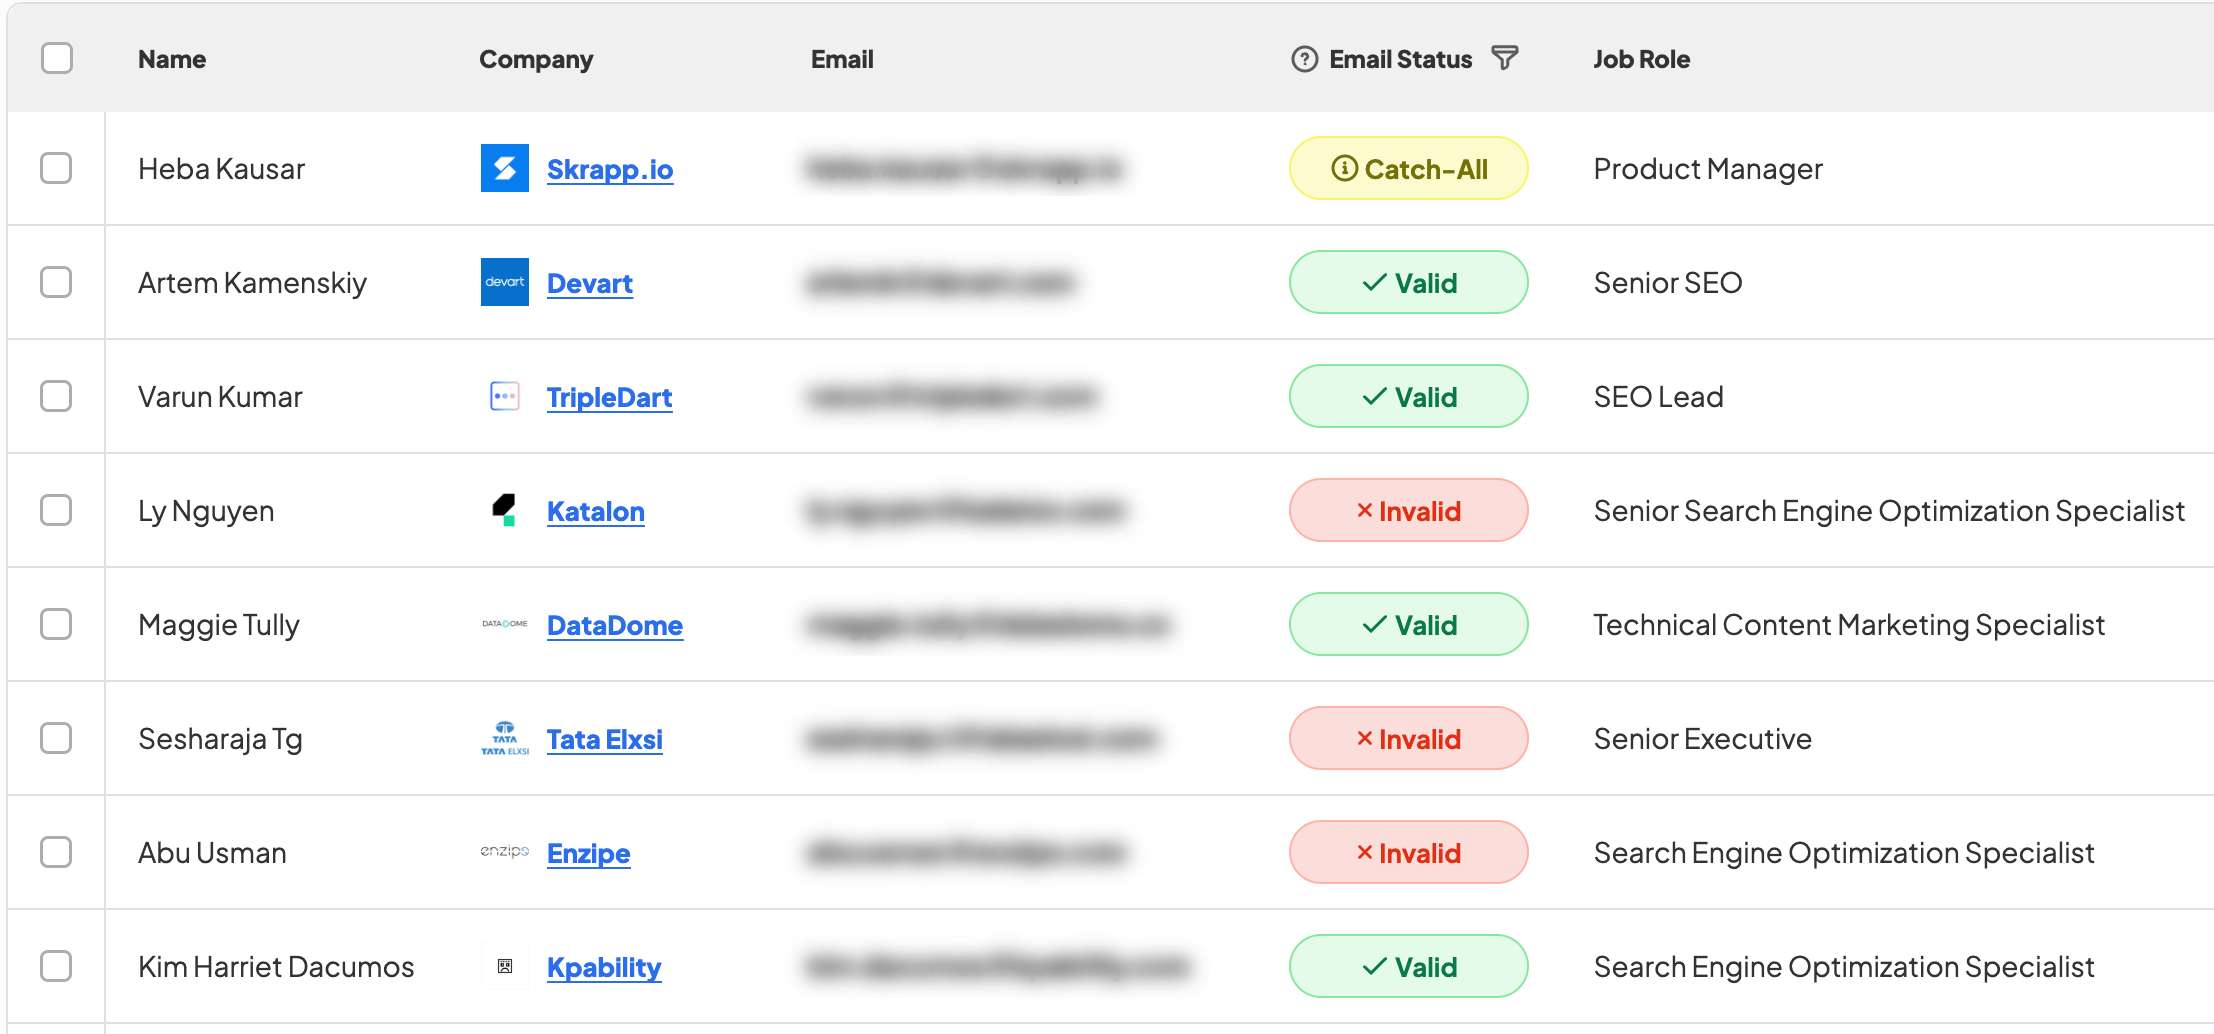2214x1034 pixels.
Task: Click the Catch-All status badge for Heba Kausar
Action: tap(1408, 168)
